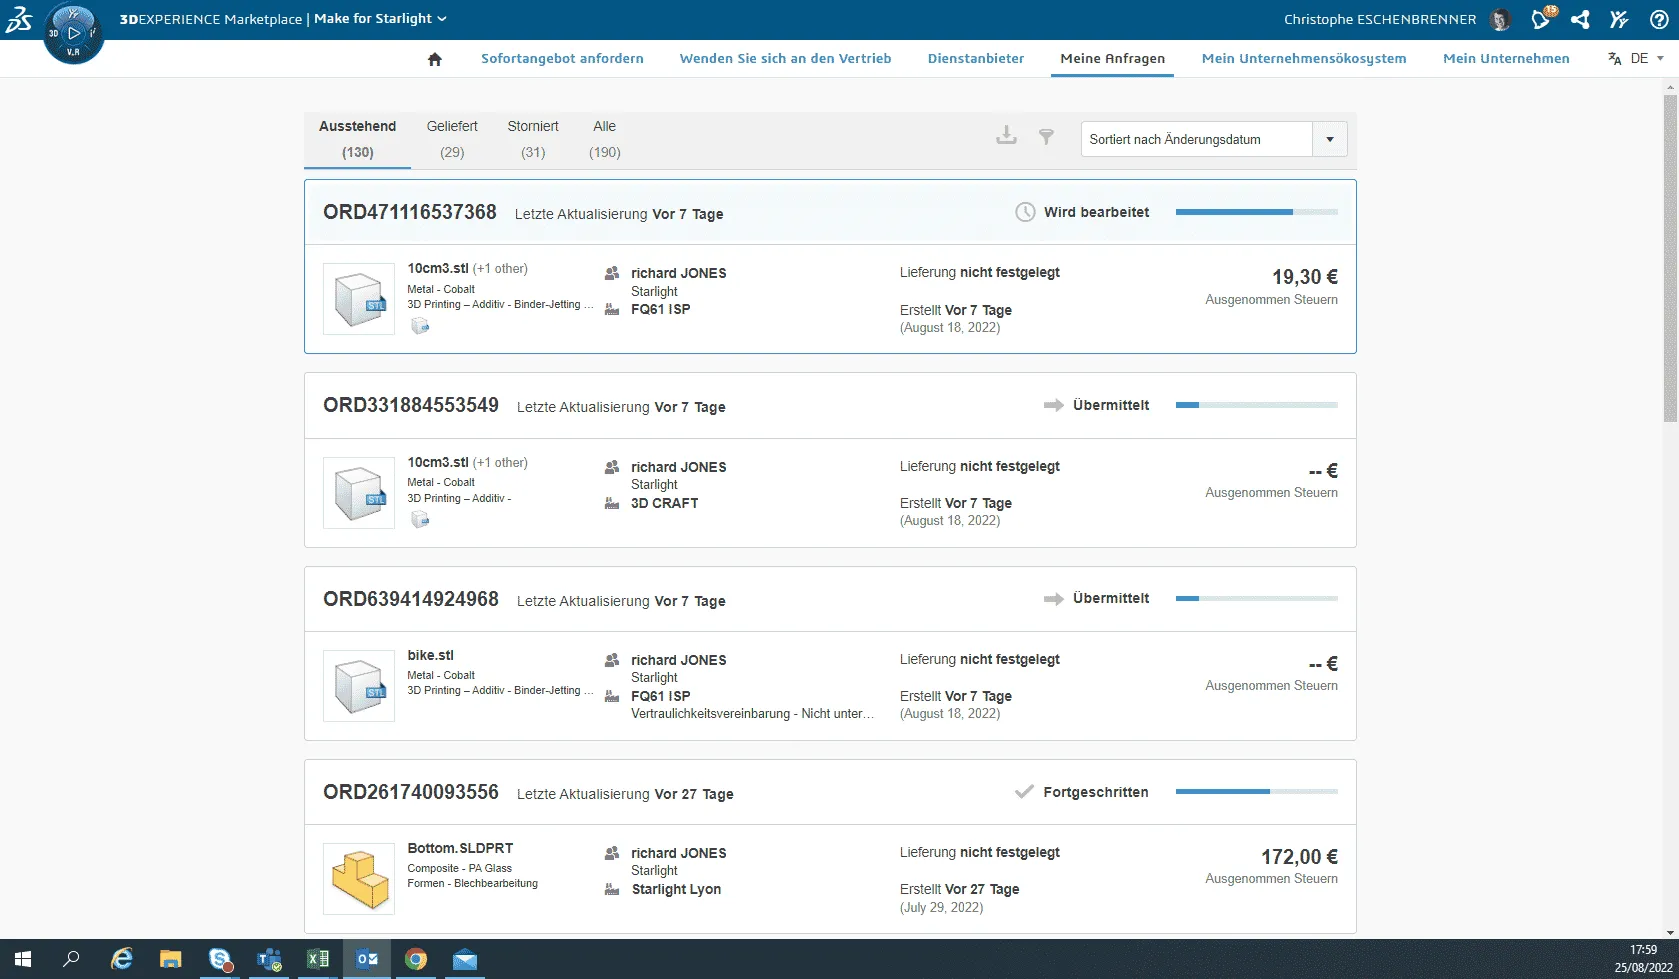Open the share icon in the top bar
Viewport: 1679px width, 979px height.
coord(1580,19)
